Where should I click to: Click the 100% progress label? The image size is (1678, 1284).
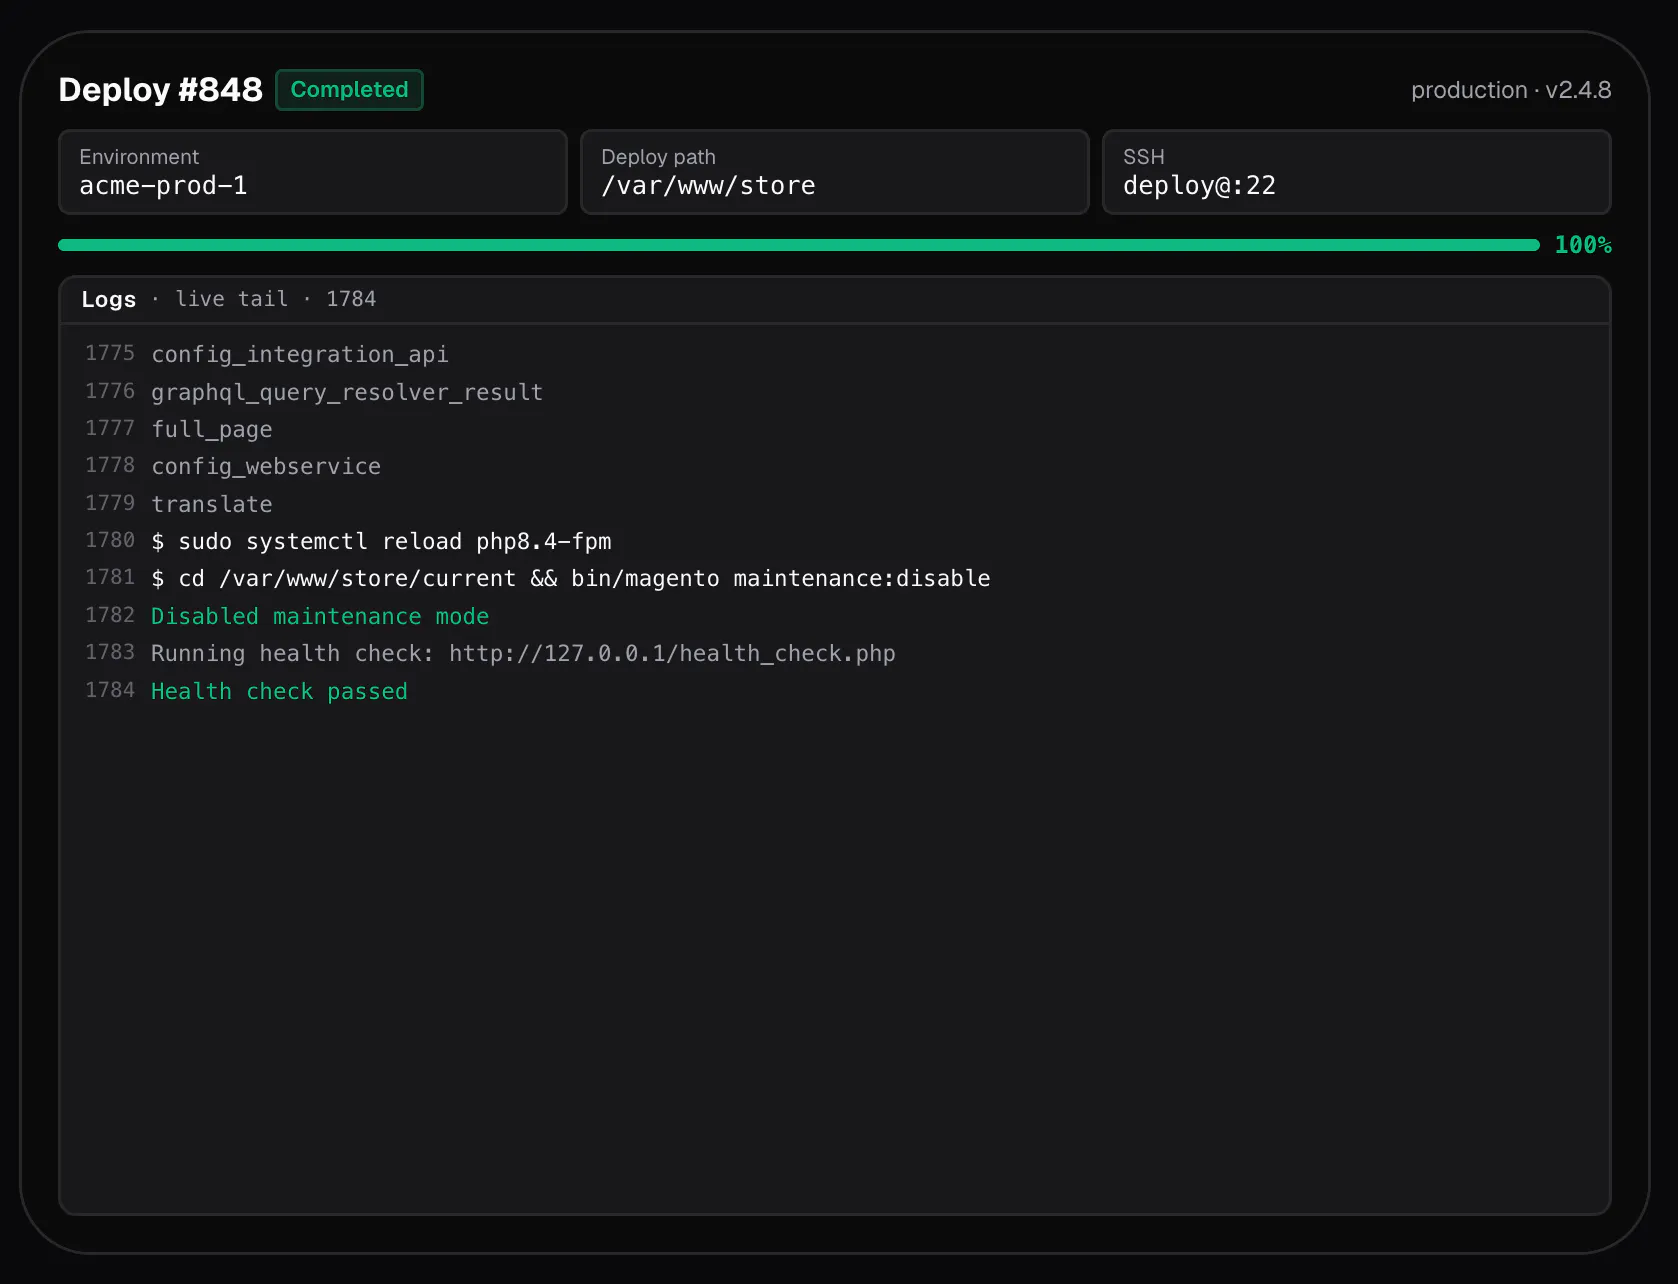tap(1582, 245)
